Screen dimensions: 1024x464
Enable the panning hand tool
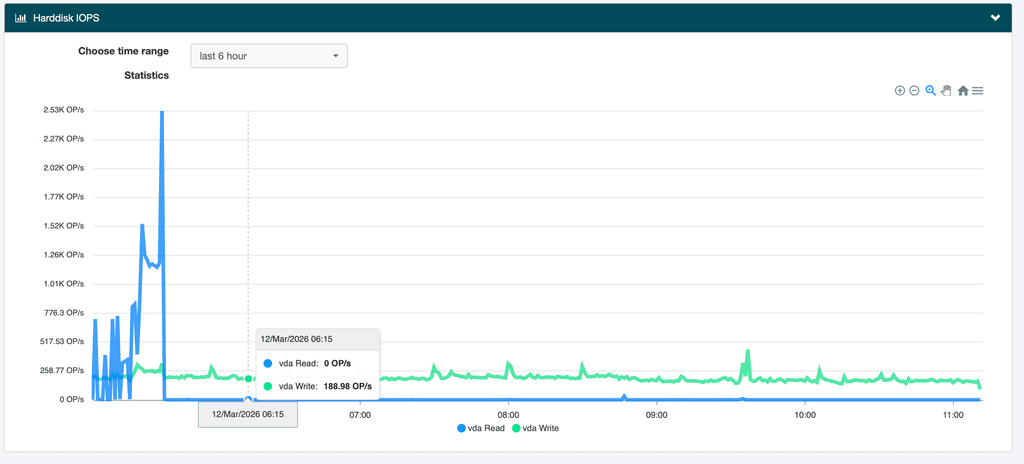coord(946,91)
